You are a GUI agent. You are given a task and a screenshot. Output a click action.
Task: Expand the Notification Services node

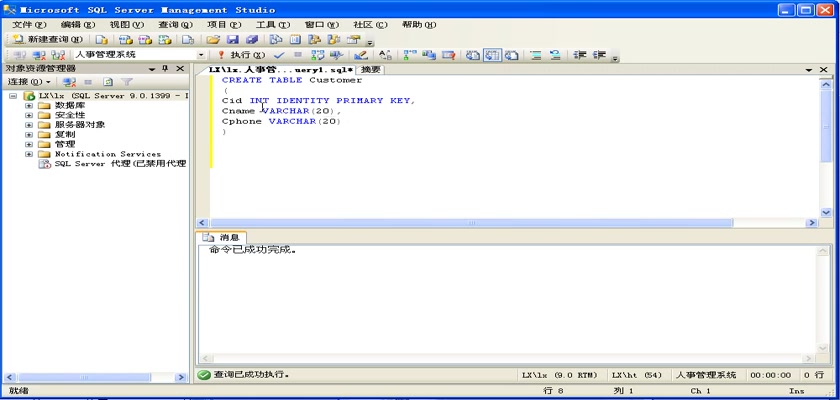(29, 154)
